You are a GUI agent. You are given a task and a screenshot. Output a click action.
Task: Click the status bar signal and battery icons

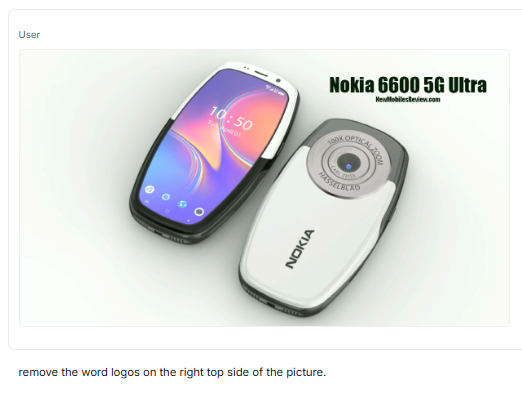point(276,90)
